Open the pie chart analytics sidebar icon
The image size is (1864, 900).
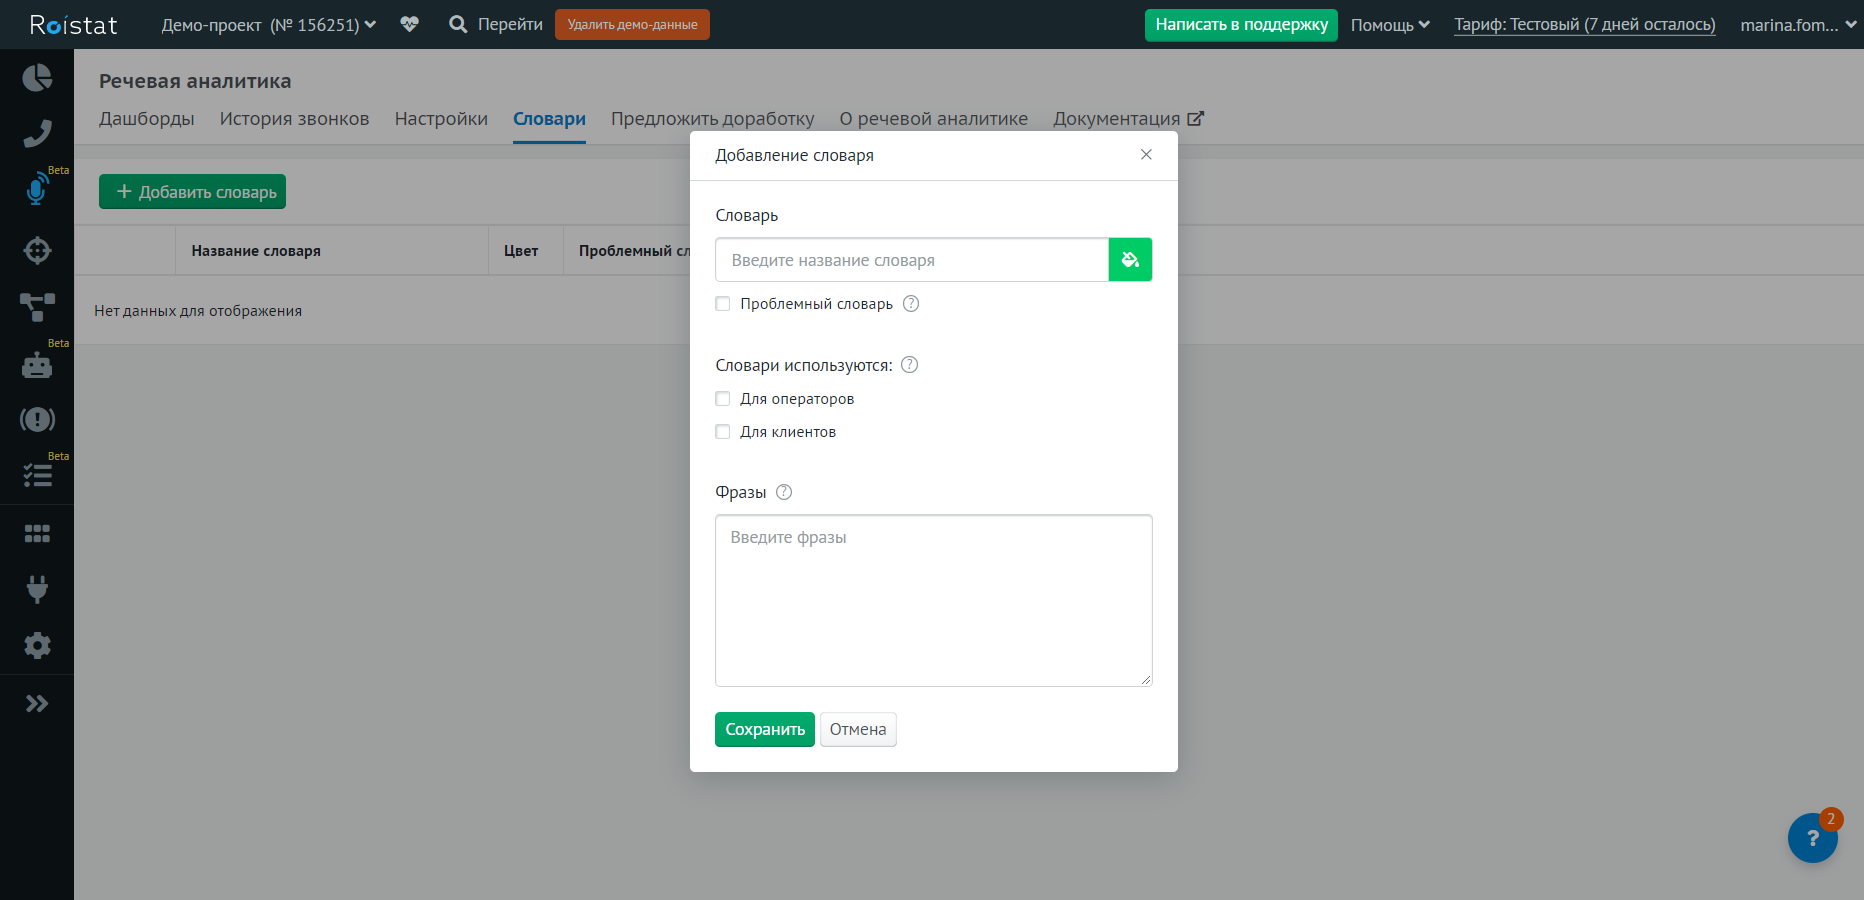37,78
